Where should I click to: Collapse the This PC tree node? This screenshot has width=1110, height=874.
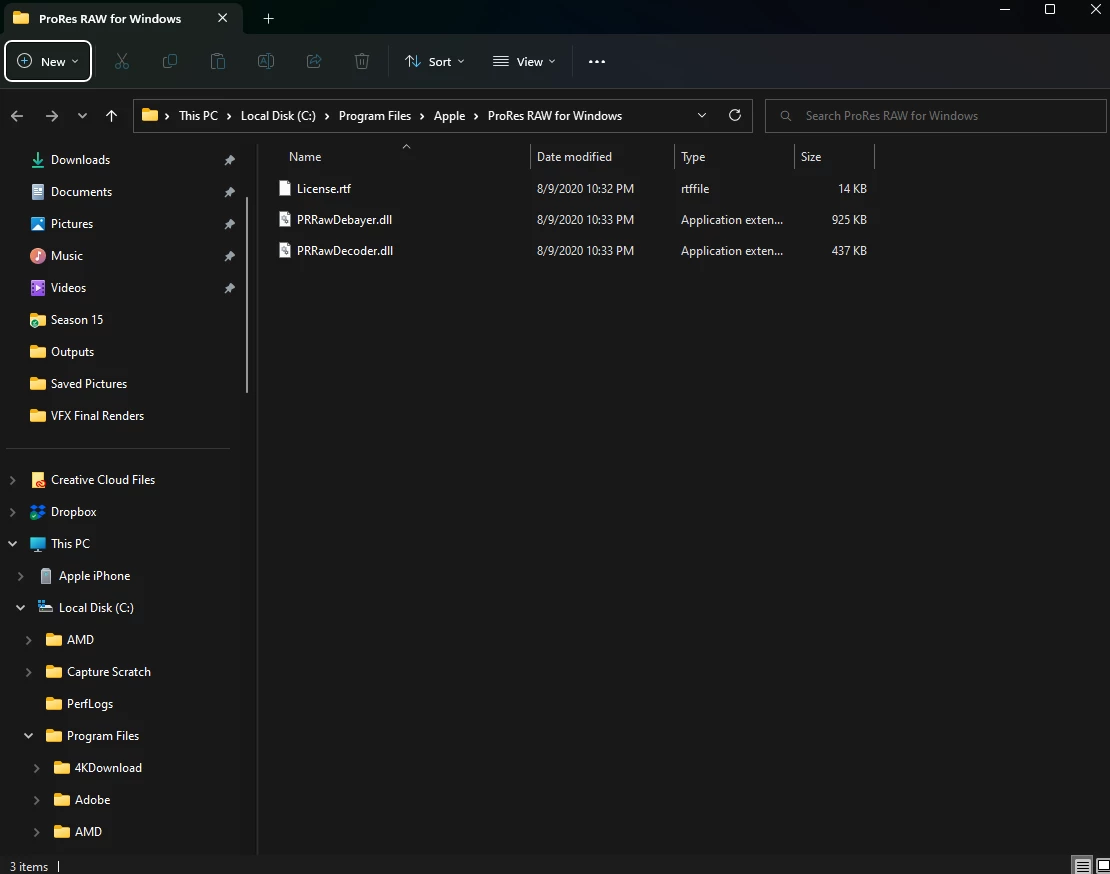13,544
